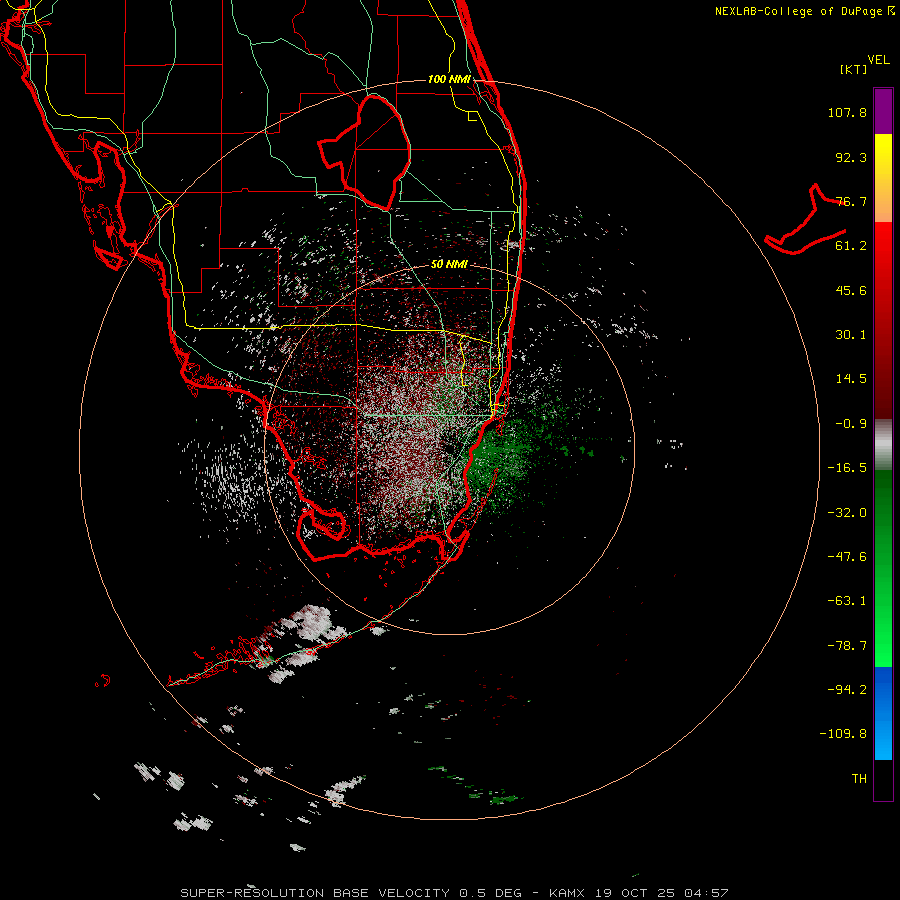Image resolution: width=900 pixels, height=900 pixels.
Task: Click the 76.7 velocity scale value
Action: pos(851,201)
